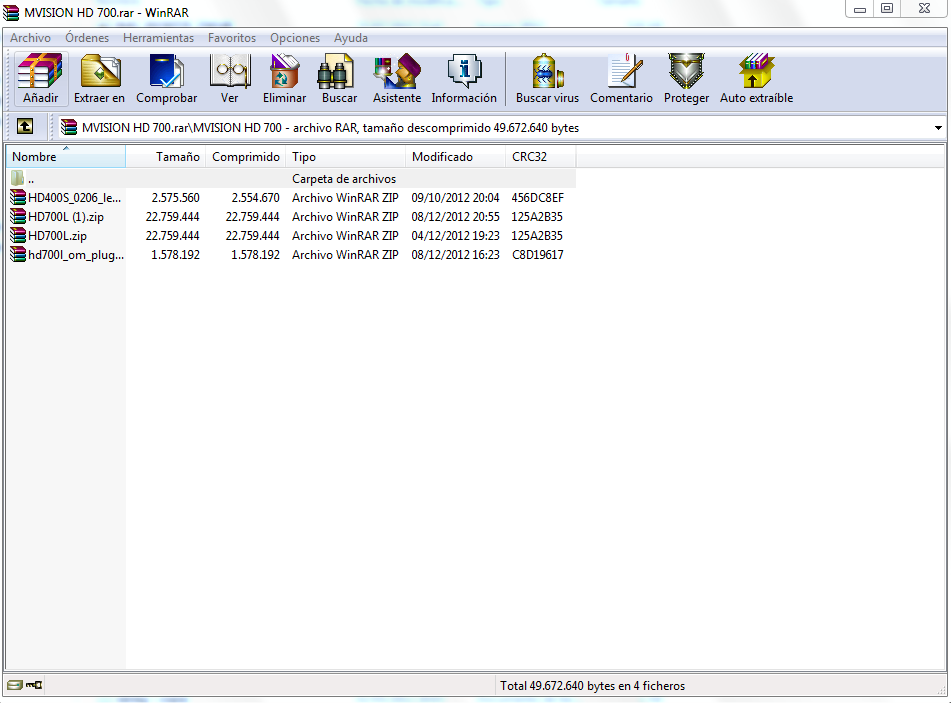Click the hd700l_om_plug zip file icon
Screen dimensions: 951x703
pos(18,254)
